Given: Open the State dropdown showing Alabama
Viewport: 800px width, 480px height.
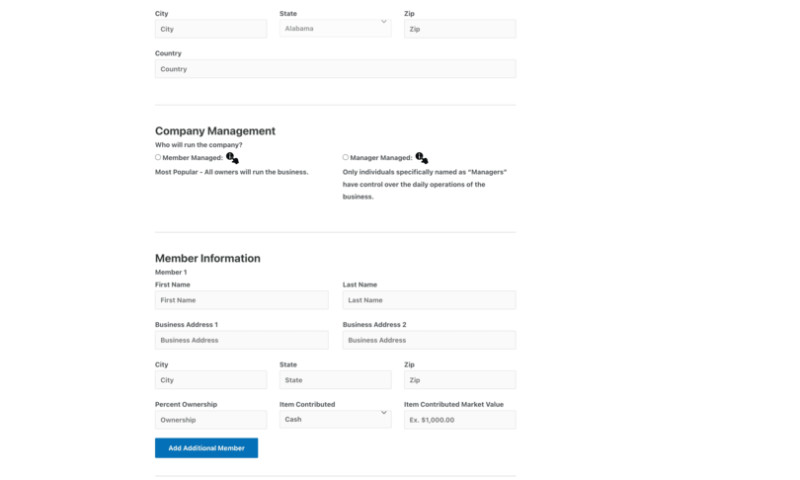Looking at the screenshot, I should pyautogui.click(x=335, y=29).
